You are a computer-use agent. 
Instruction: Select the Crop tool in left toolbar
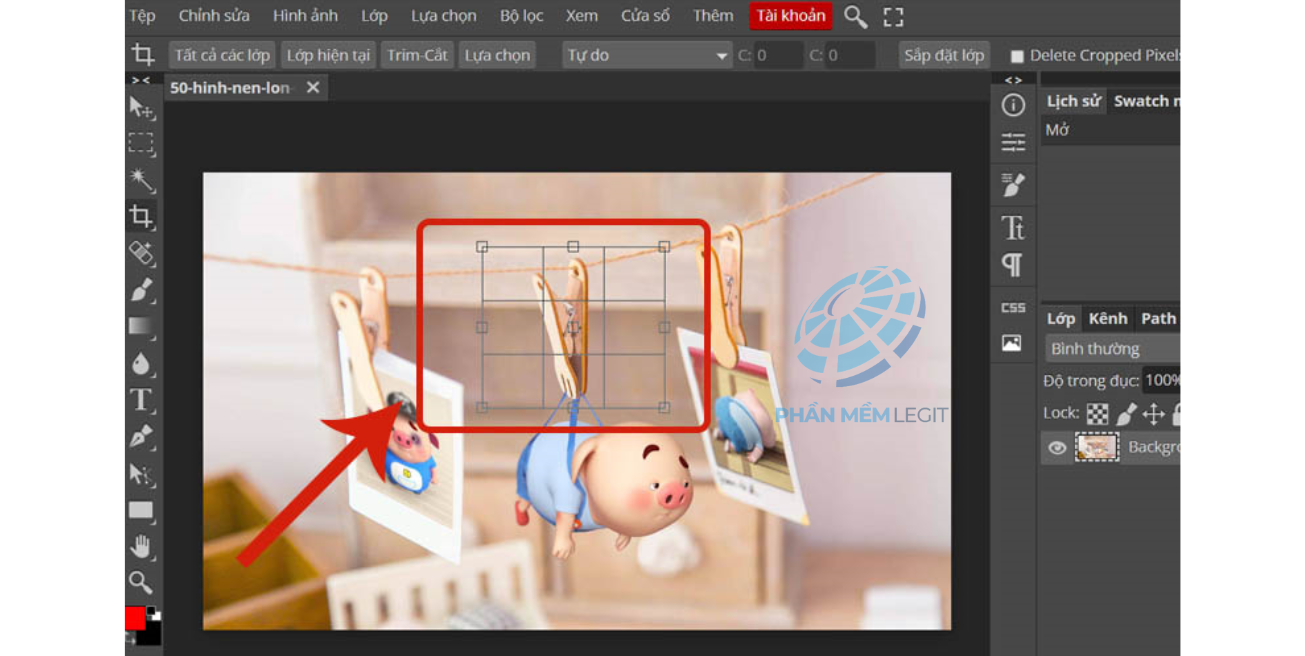pos(141,216)
